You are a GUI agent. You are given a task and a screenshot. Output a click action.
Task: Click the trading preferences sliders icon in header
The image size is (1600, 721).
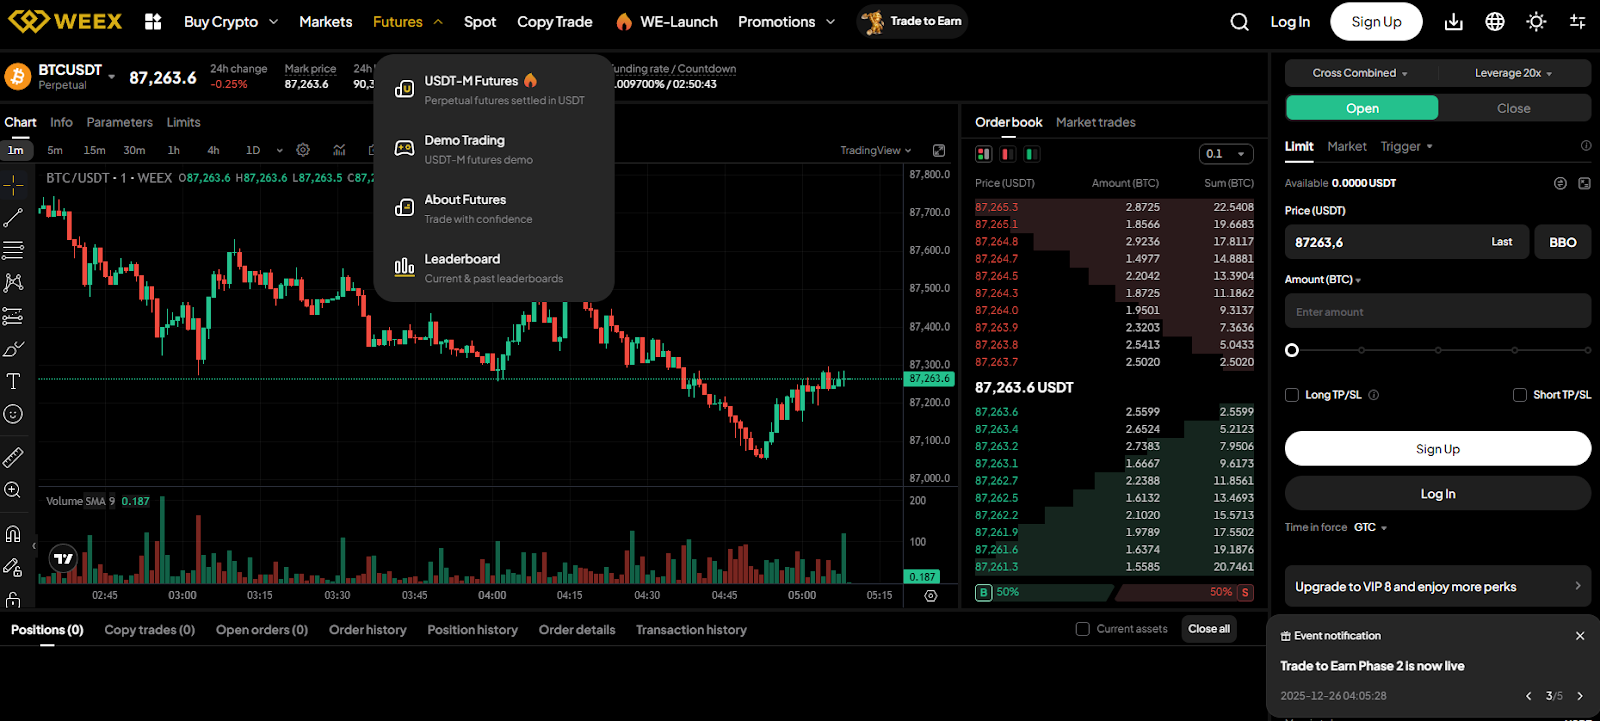coord(1577,22)
